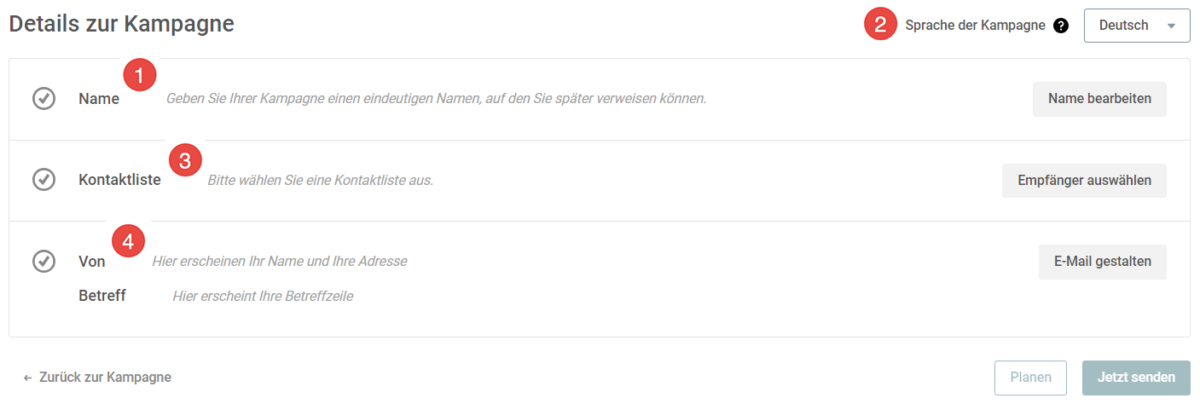
Task: Click the dropdown arrow next to Deutsch
Action: point(1171,27)
